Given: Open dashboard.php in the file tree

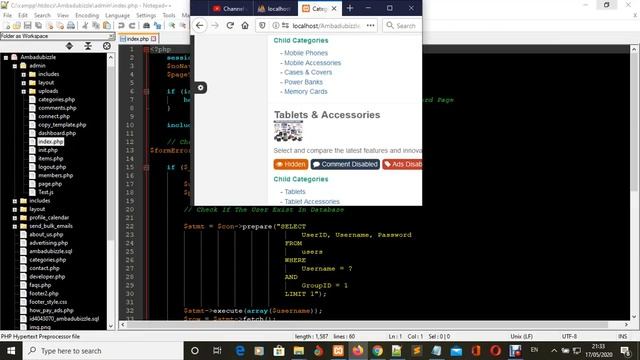Looking at the screenshot, I should pyautogui.click(x=57, y=133).
